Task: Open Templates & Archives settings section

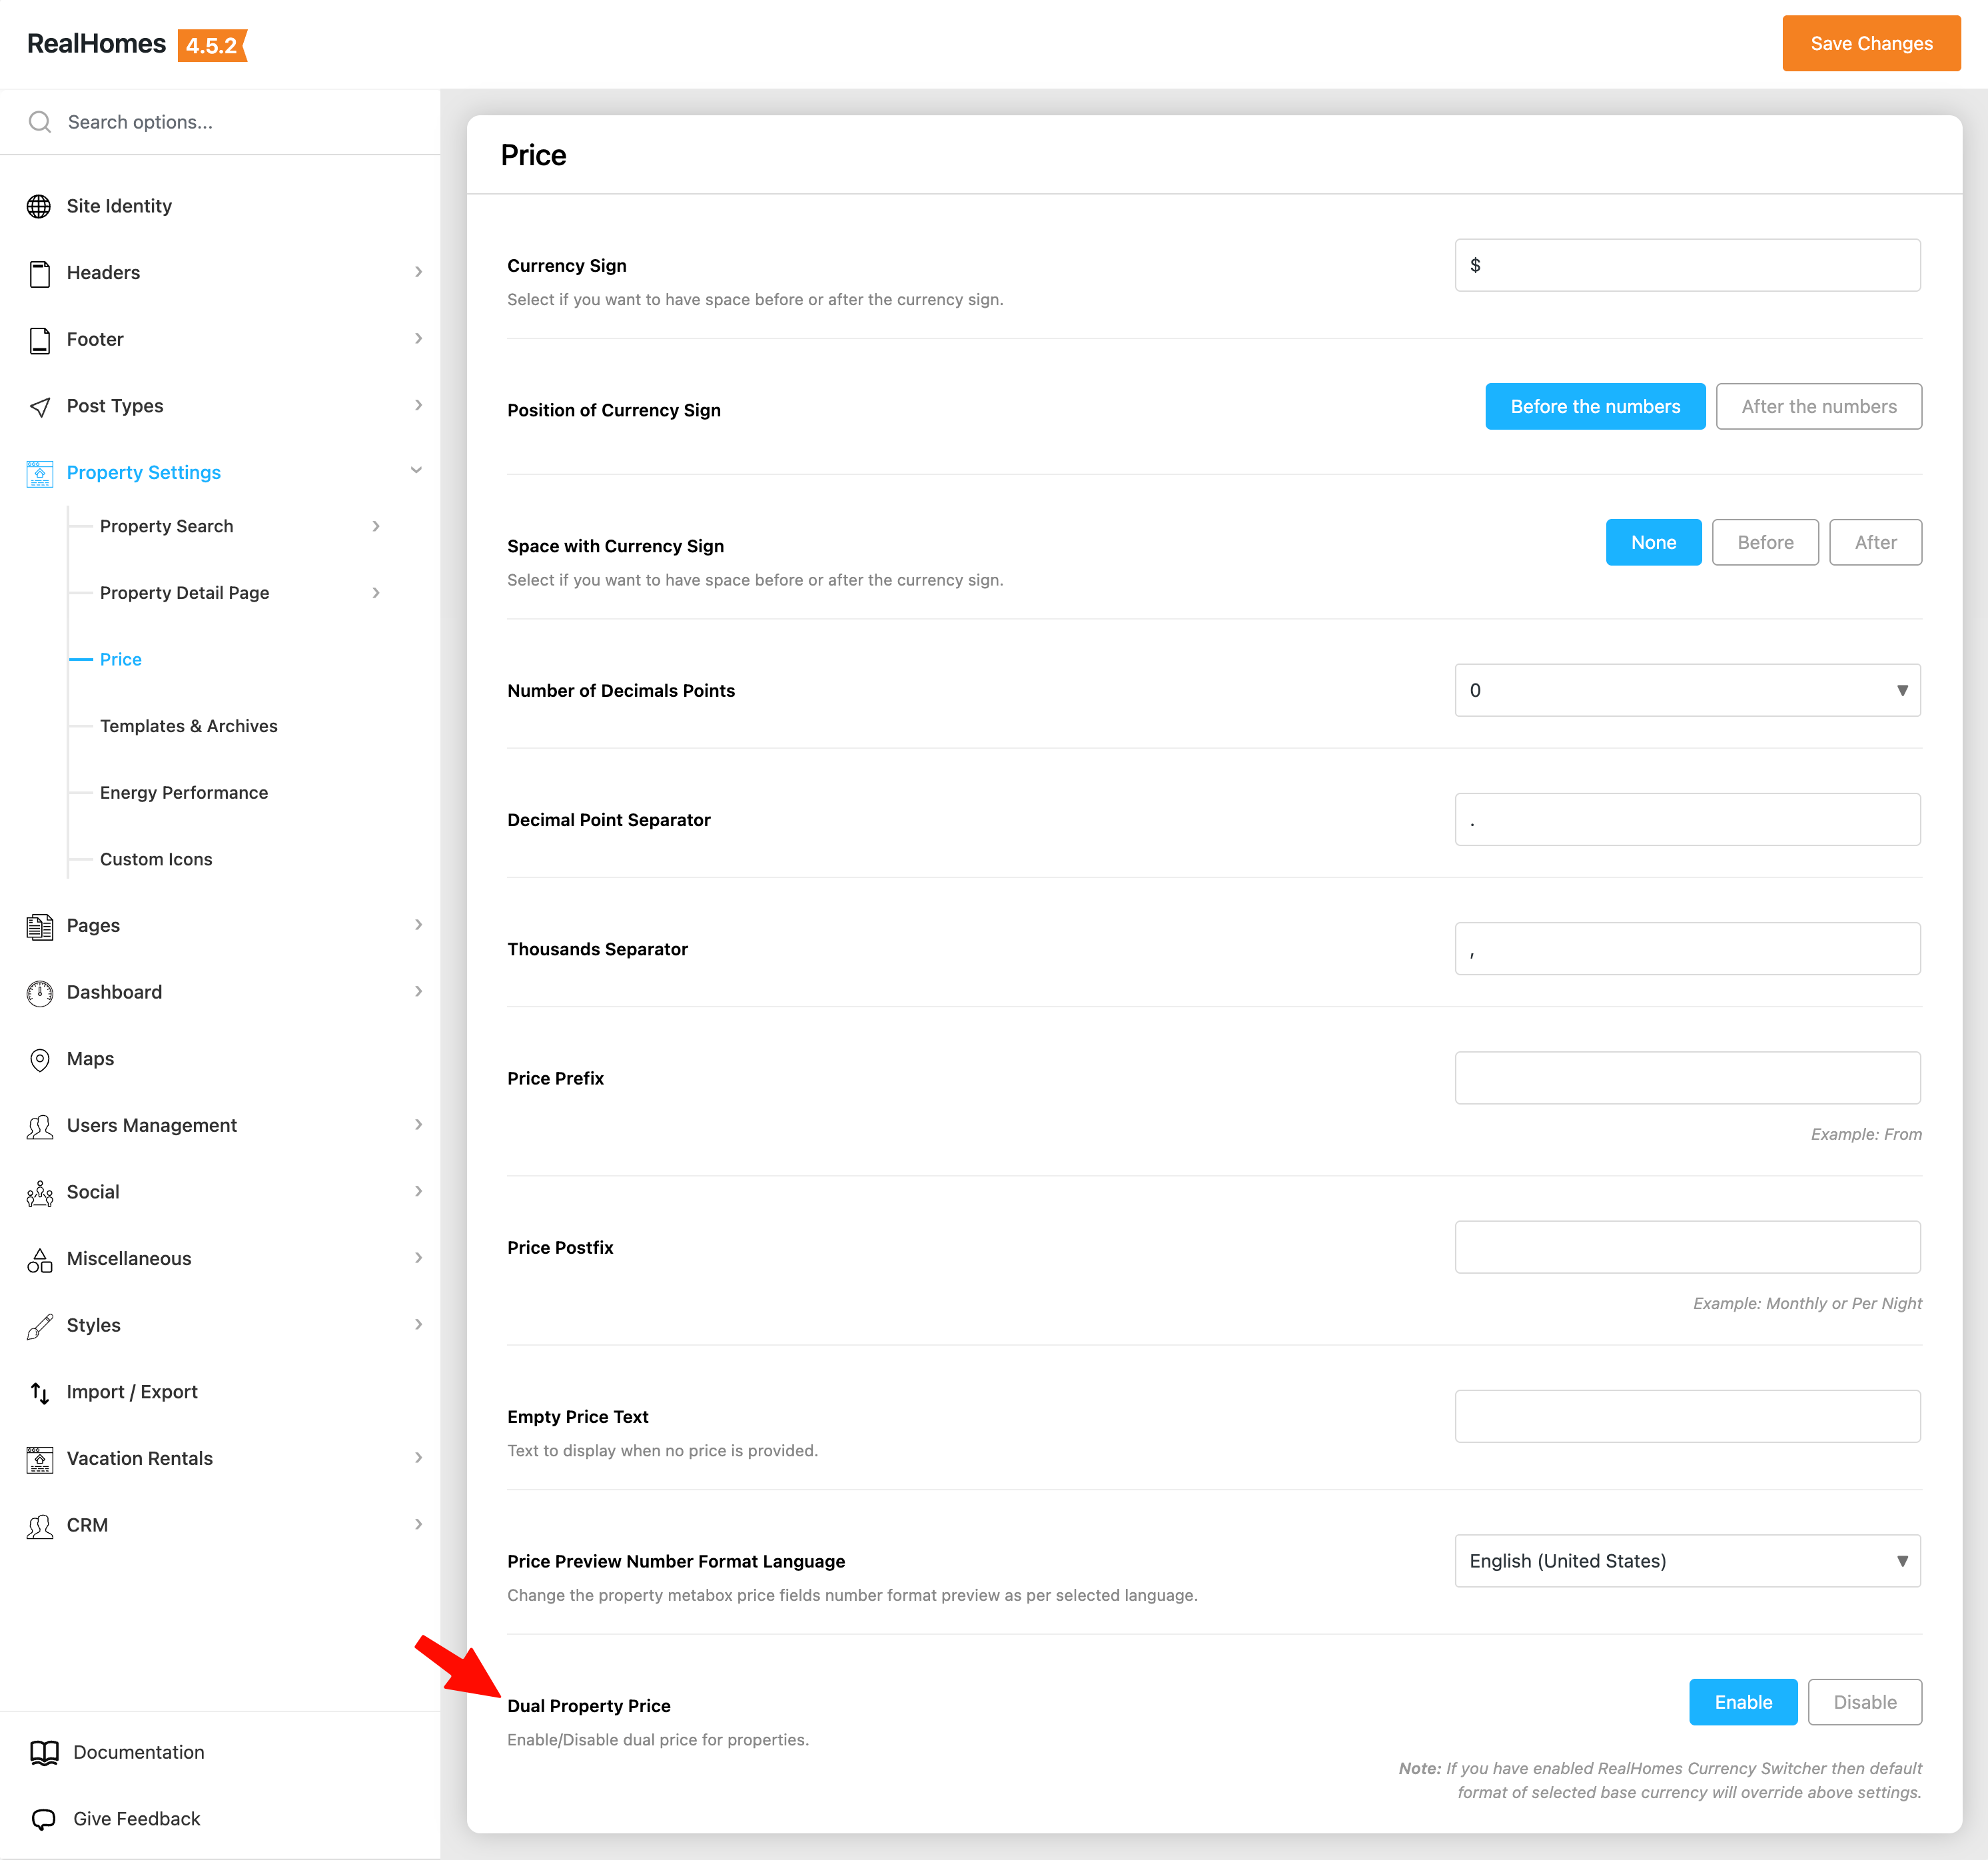Action: (x=188, y=726)
